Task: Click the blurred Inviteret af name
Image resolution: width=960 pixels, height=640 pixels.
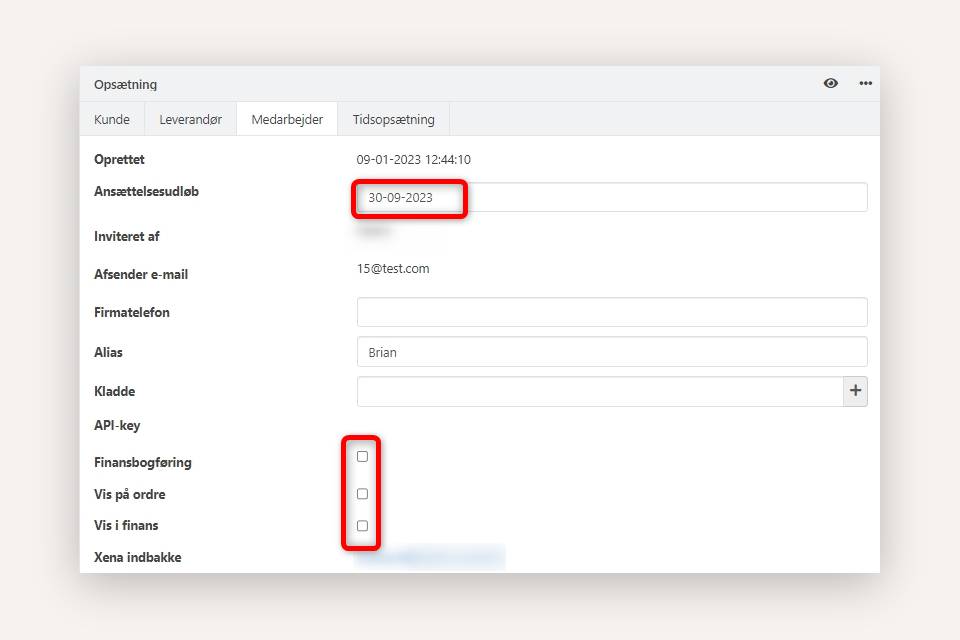Action: [x=374, y=232]
